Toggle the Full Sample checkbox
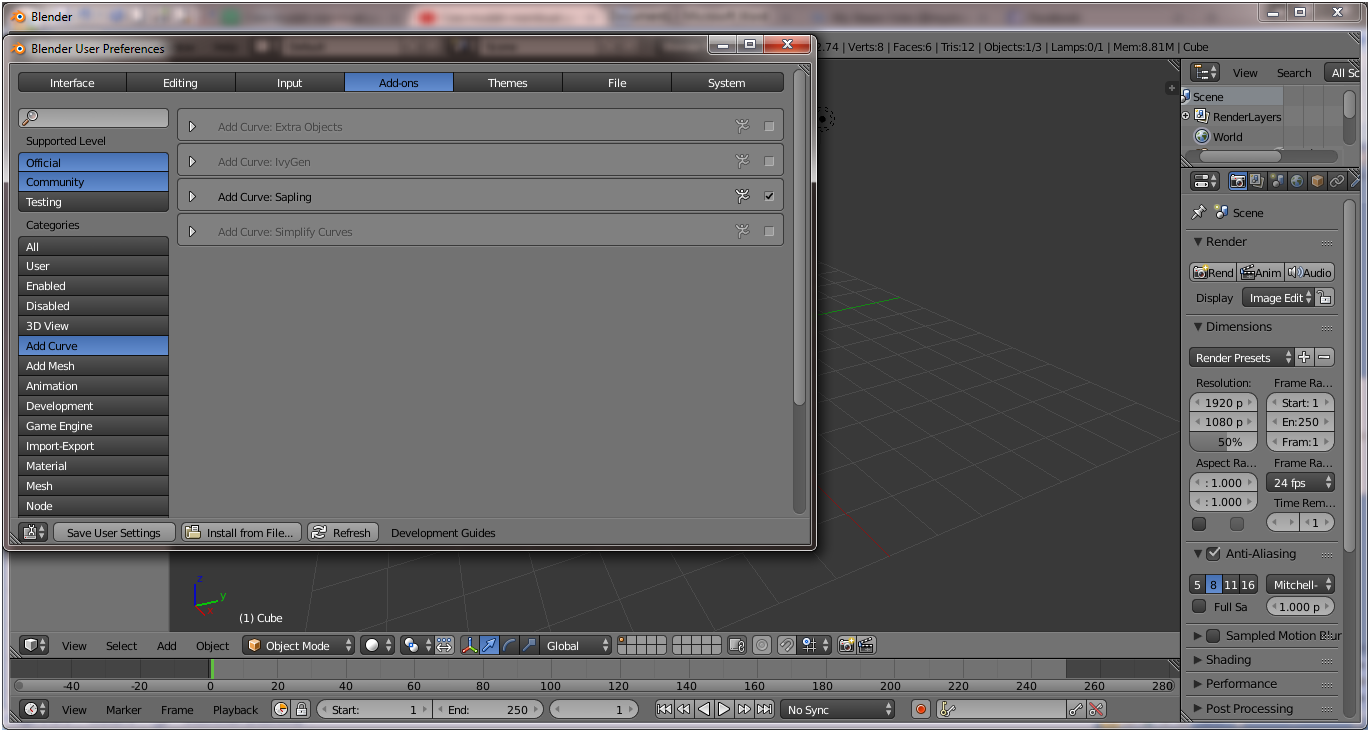This screenshot has height=730, width=1370. [1199, 606]
